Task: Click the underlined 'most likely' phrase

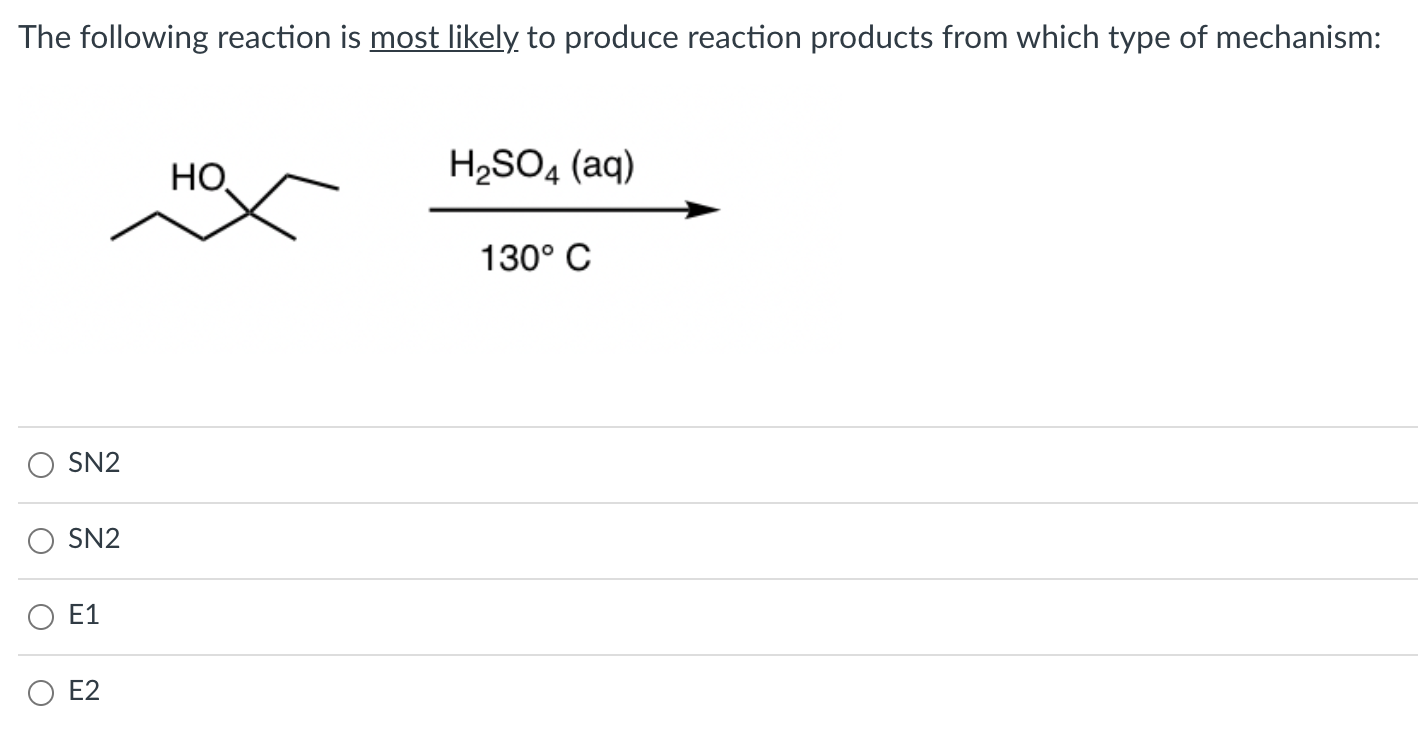Action: [443, 37]
